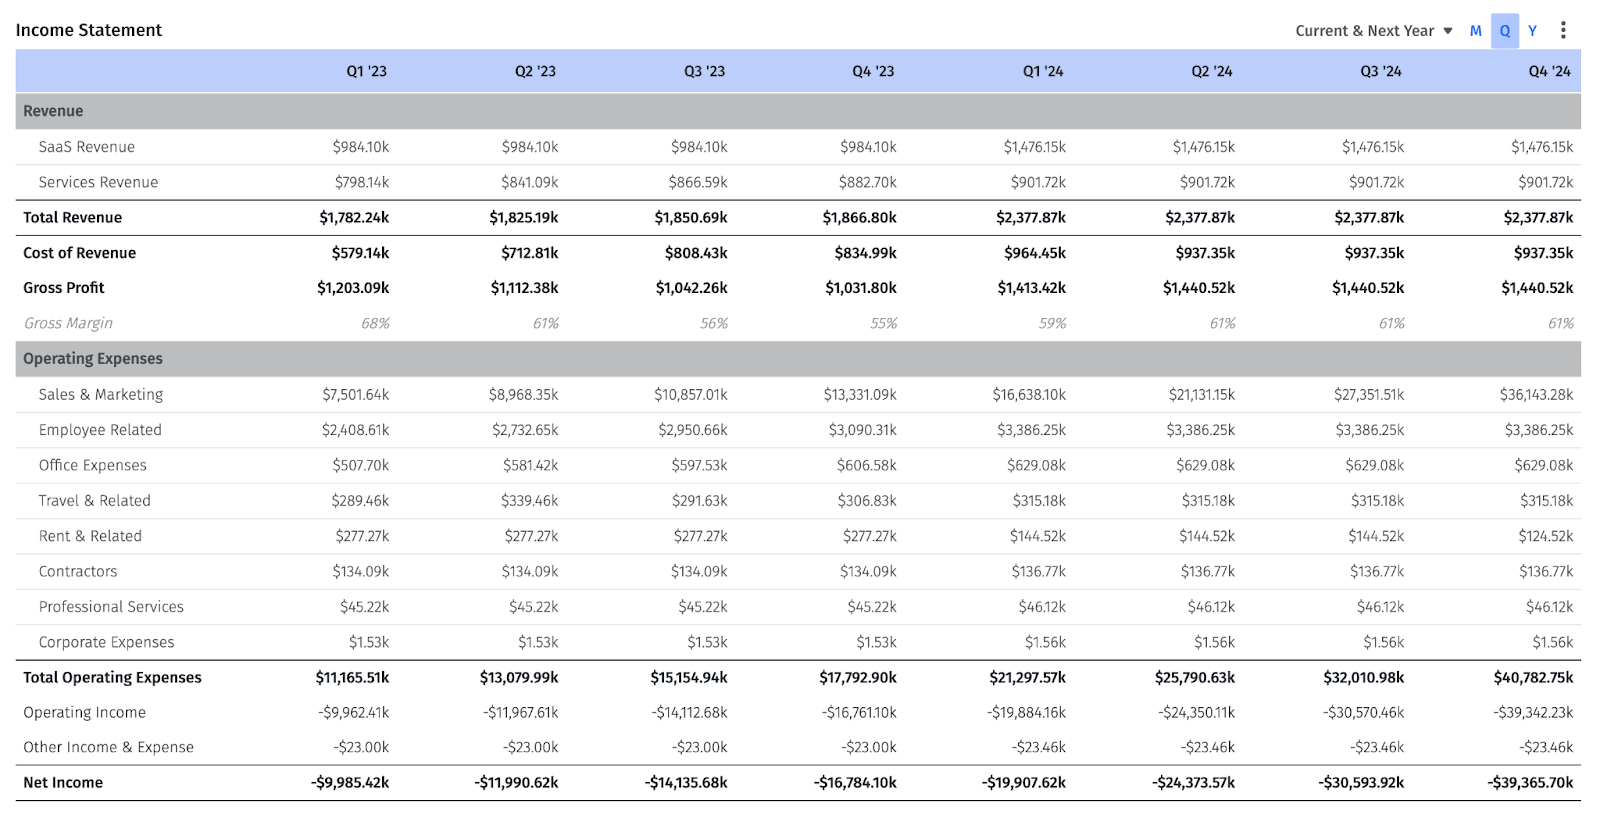Click Q2 '24 Operating Income -$24,350.11k
Viewport: 1600px width, 814px height.
(1194, 713)
